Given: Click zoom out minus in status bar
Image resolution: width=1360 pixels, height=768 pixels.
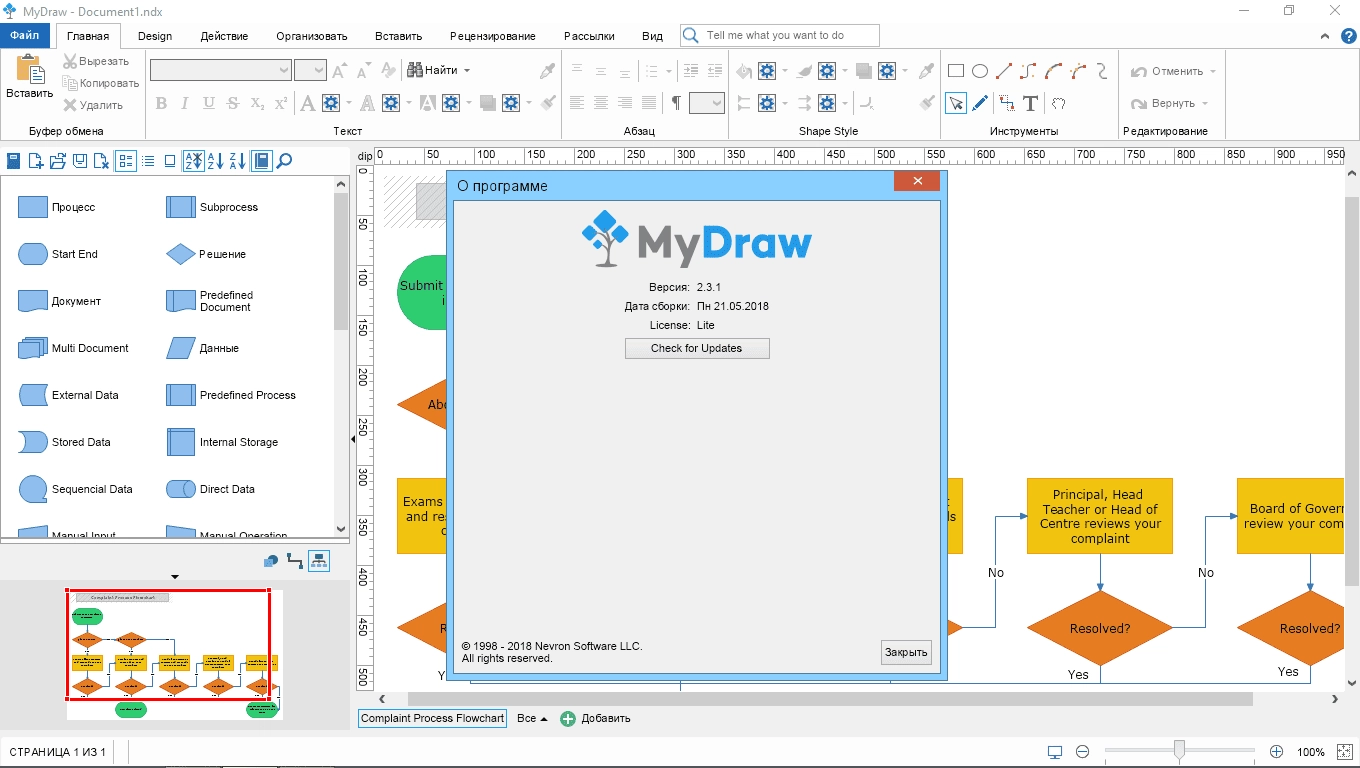Looking at the screenshot, I should [x=1082, y=751].
